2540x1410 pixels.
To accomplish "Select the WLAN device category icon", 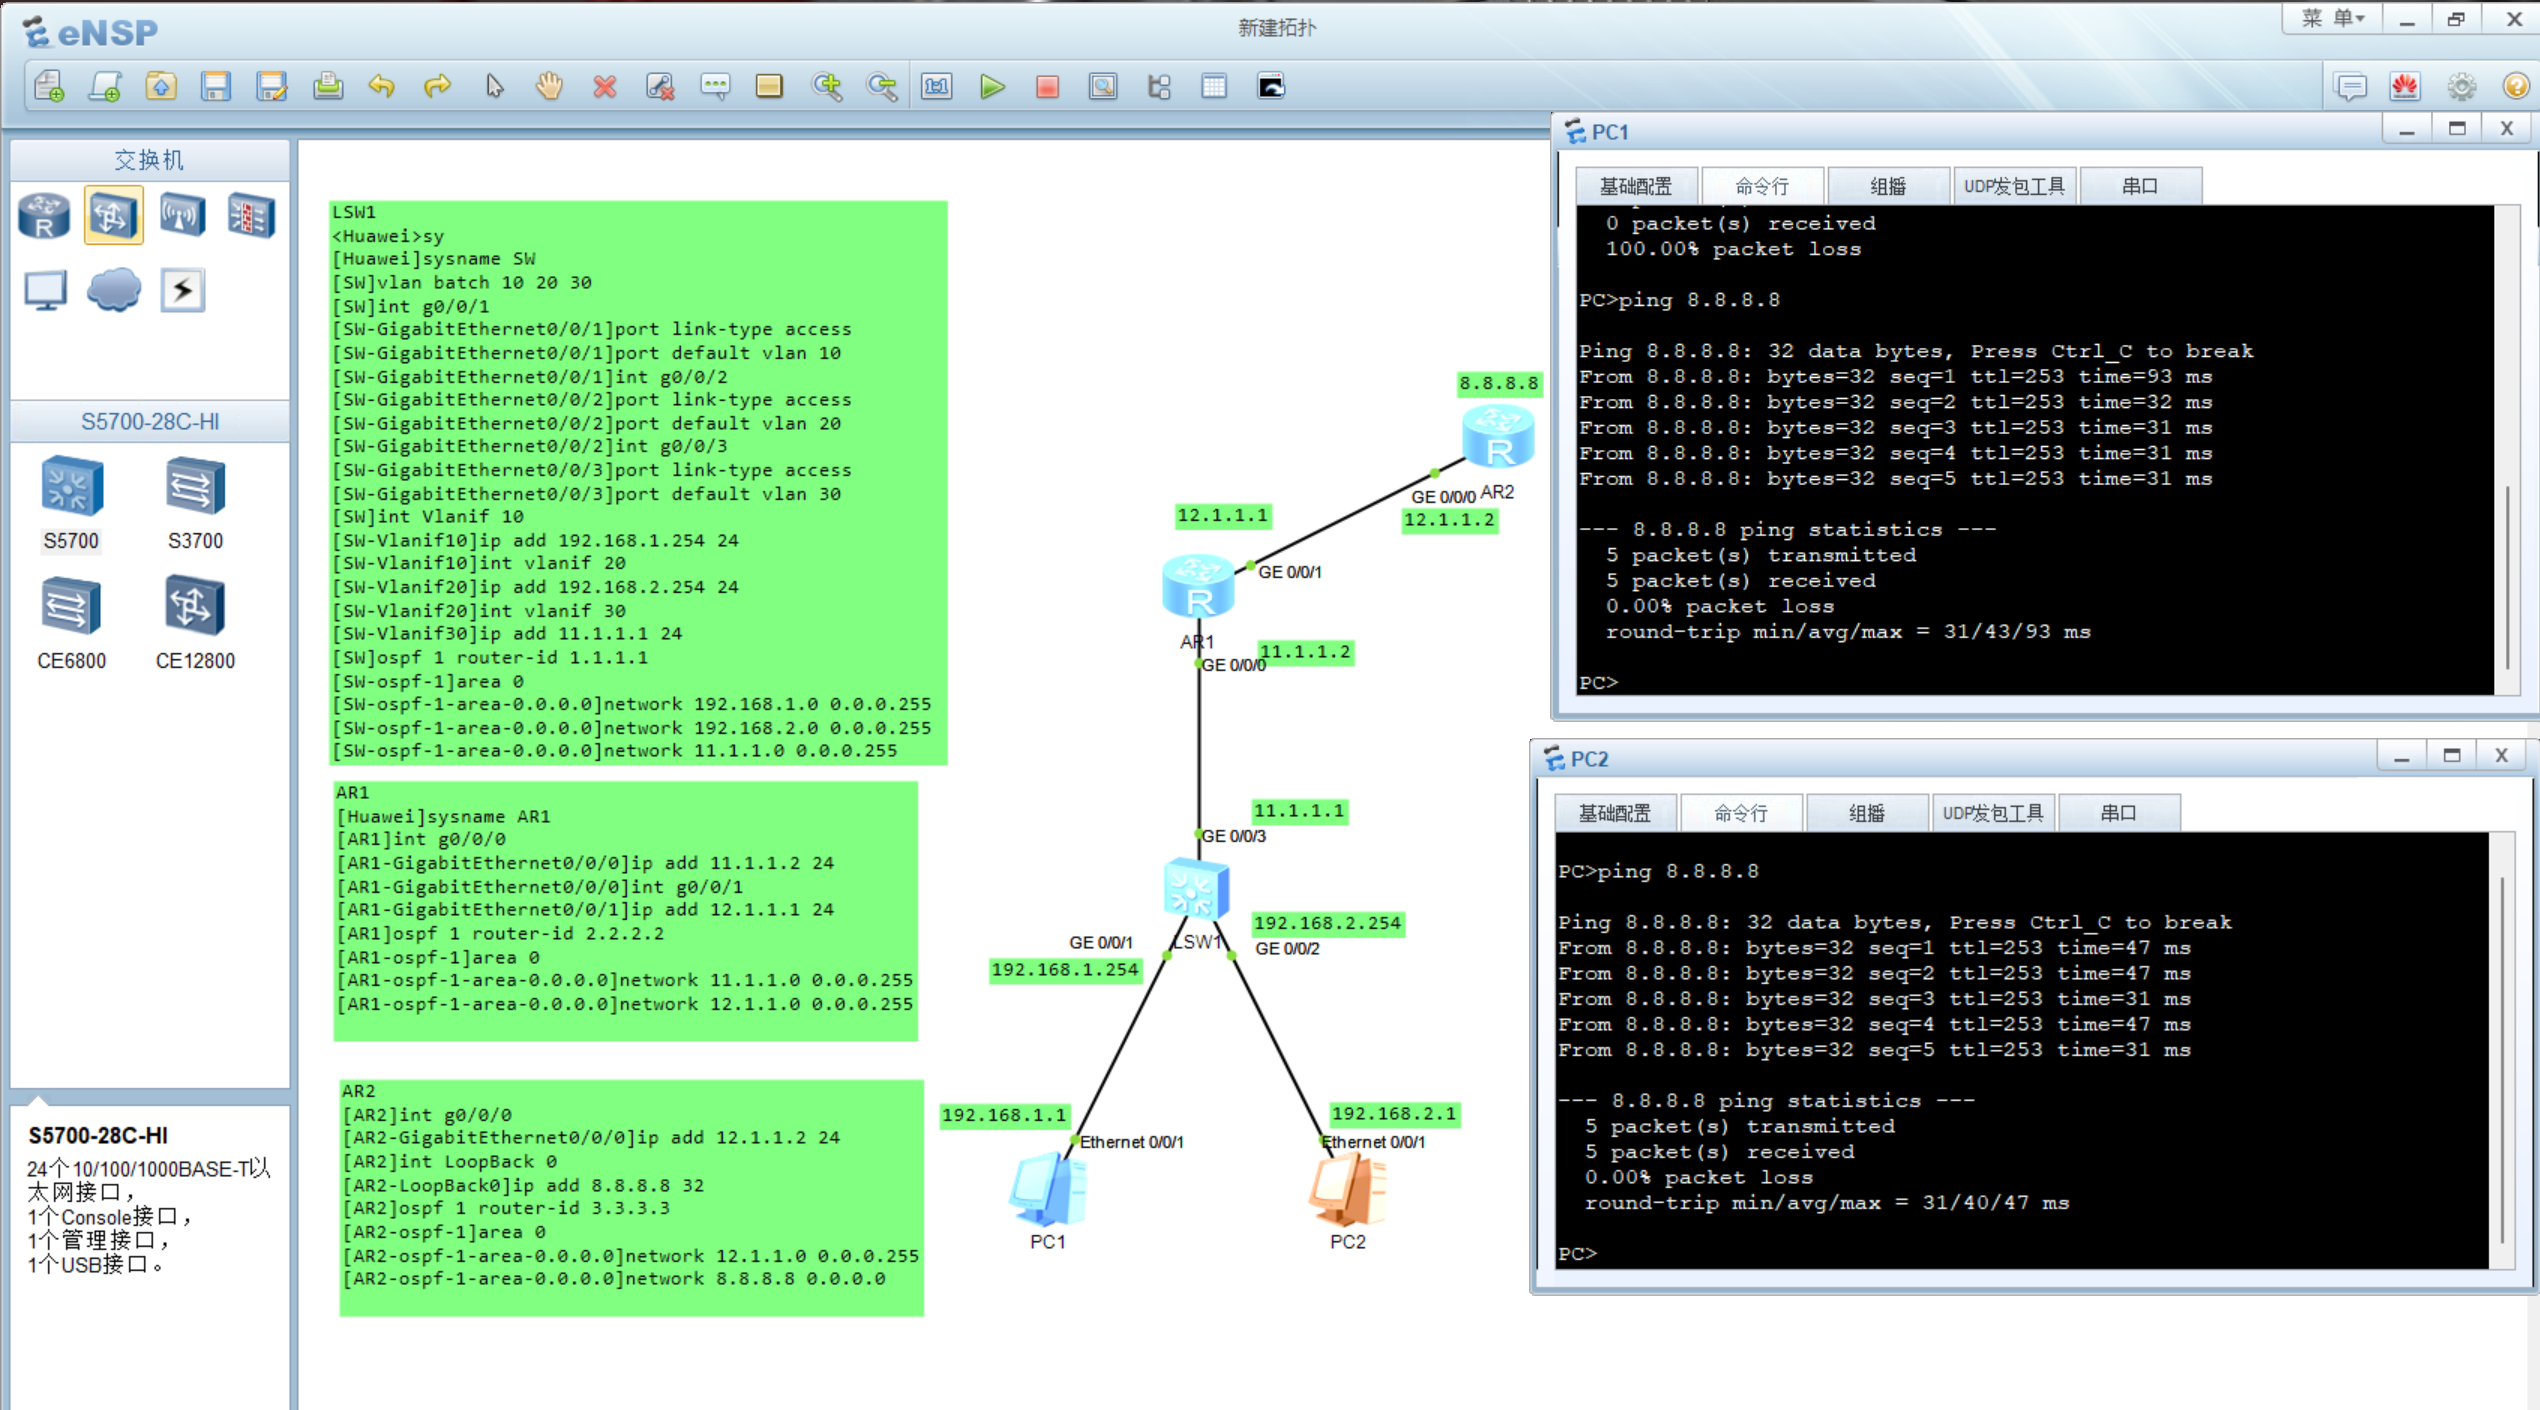I will pyautogui.click(x=182, y=215).
